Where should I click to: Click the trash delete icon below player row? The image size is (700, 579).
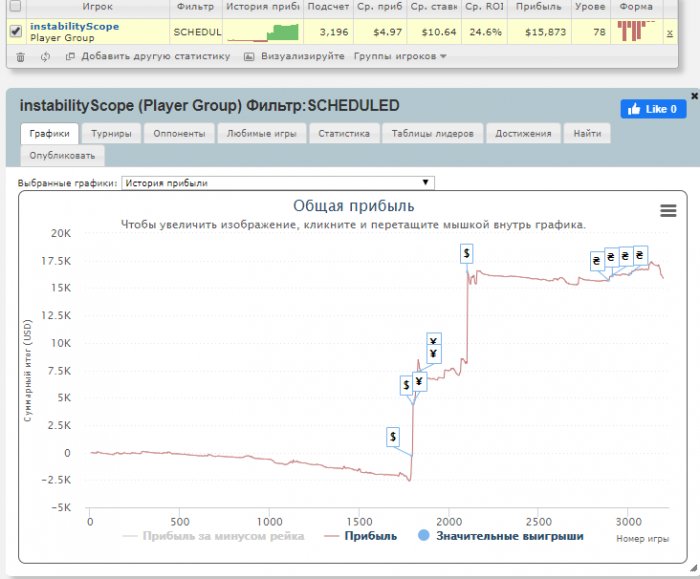tap(21, 57)
